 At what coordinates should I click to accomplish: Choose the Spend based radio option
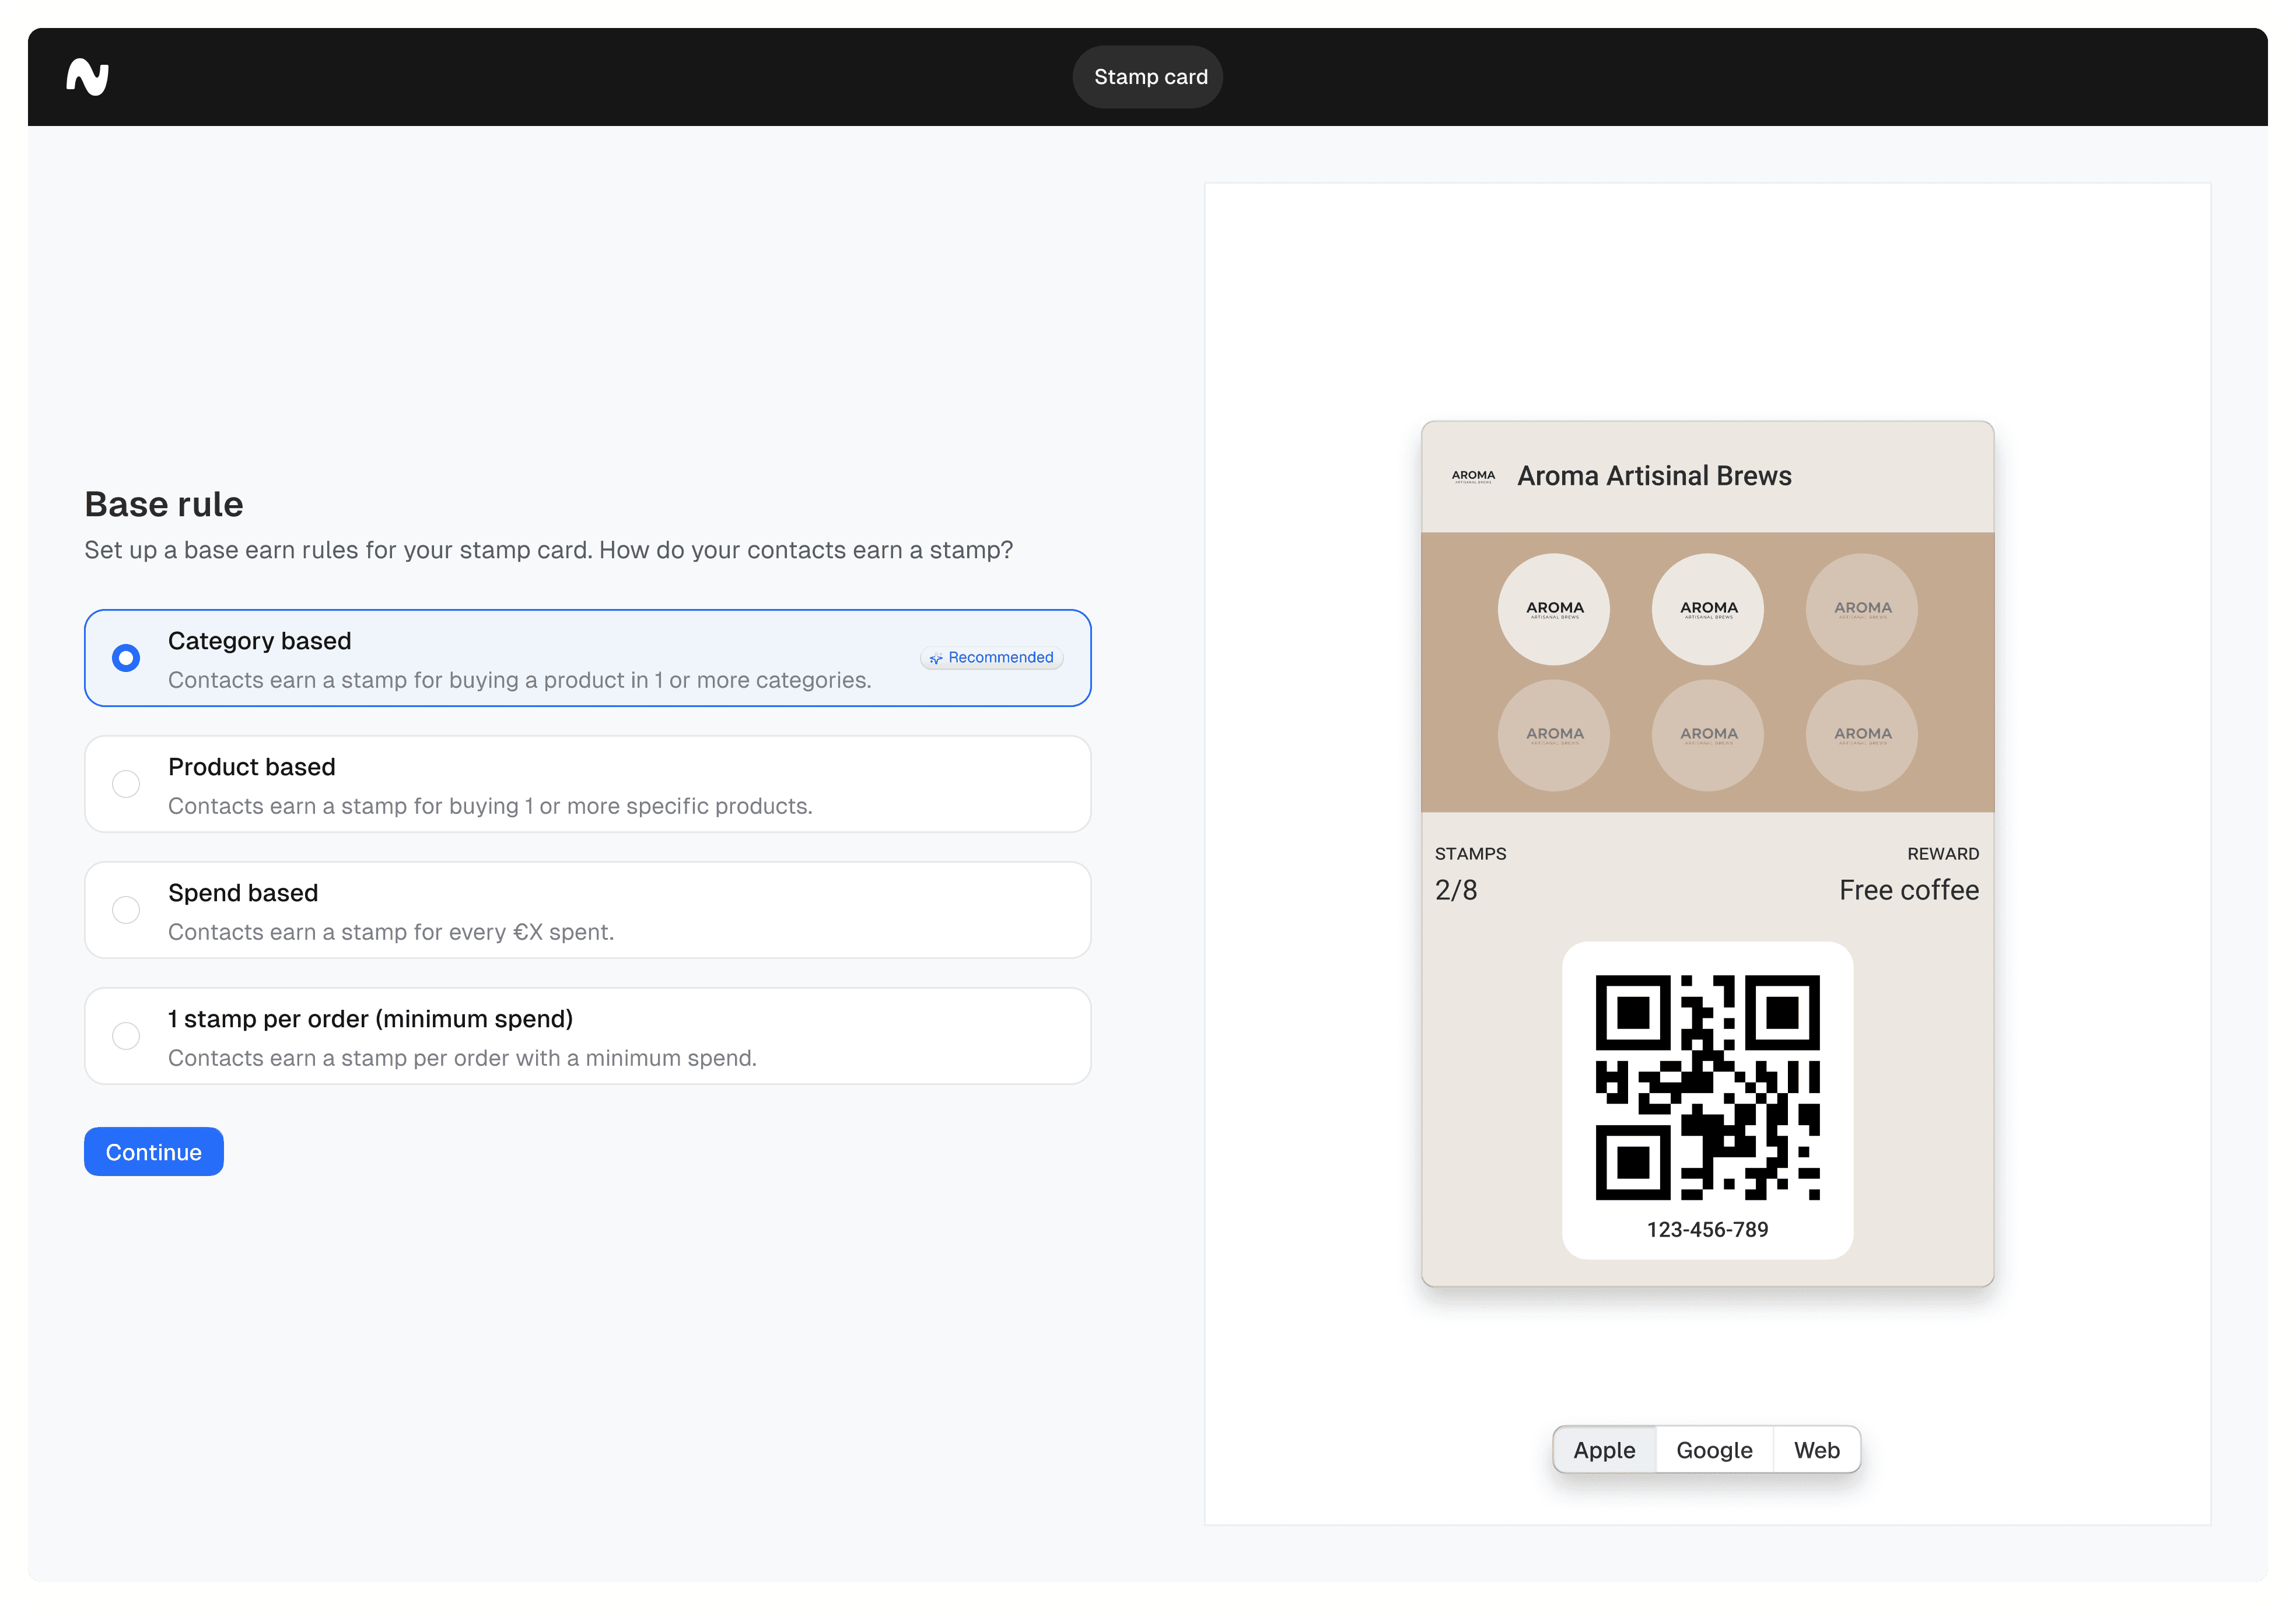[x=126, y=910]
